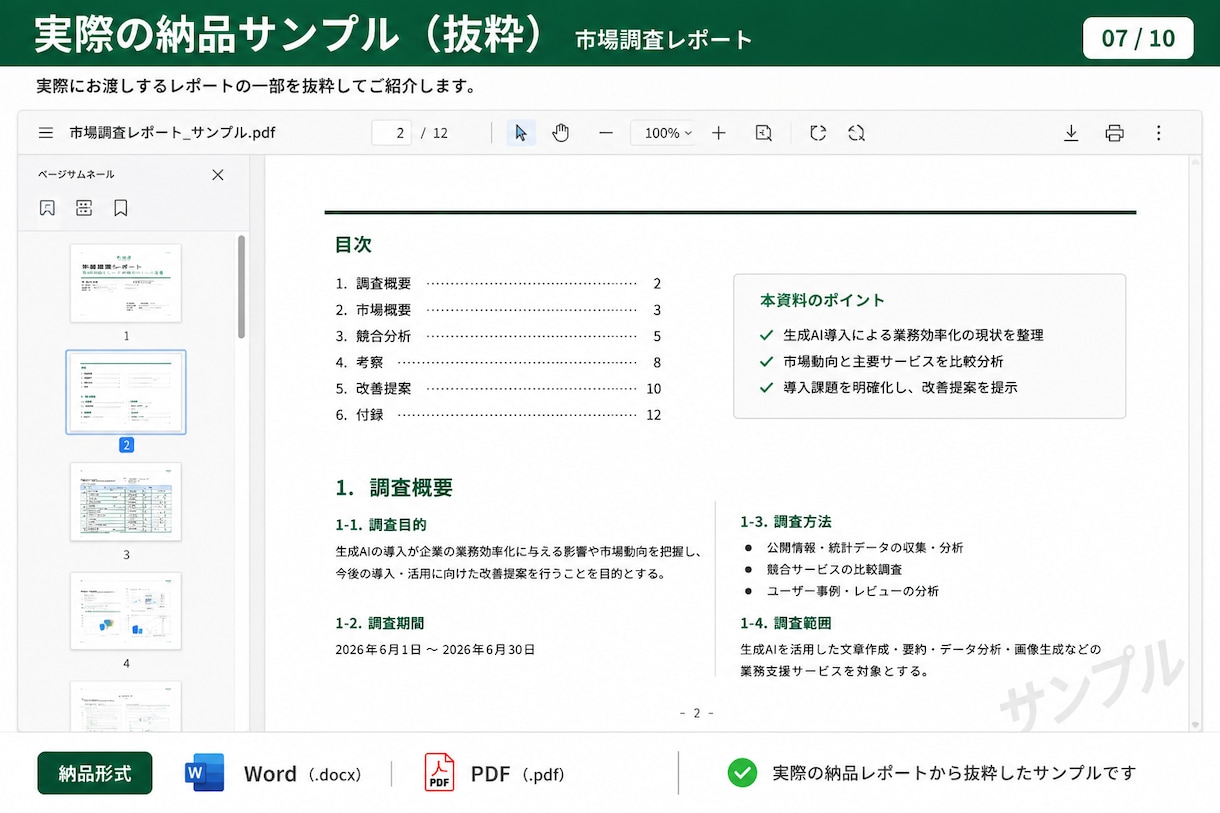Open the bookmarks icon in the sidebar
1220x813 pixels.
[121, 208]
